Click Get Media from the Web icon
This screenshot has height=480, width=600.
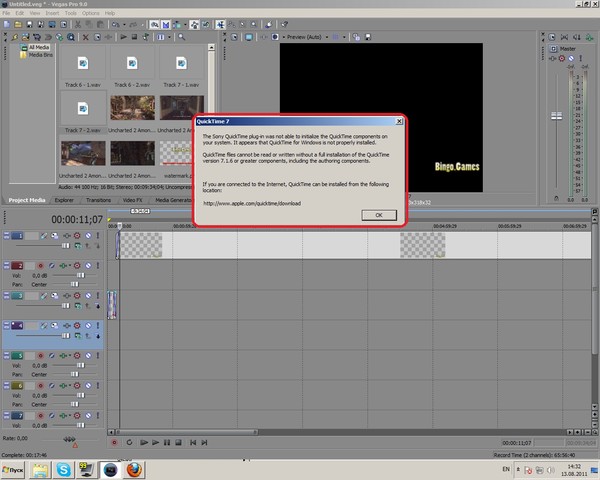pyautogui.click(x=59, y=37)
